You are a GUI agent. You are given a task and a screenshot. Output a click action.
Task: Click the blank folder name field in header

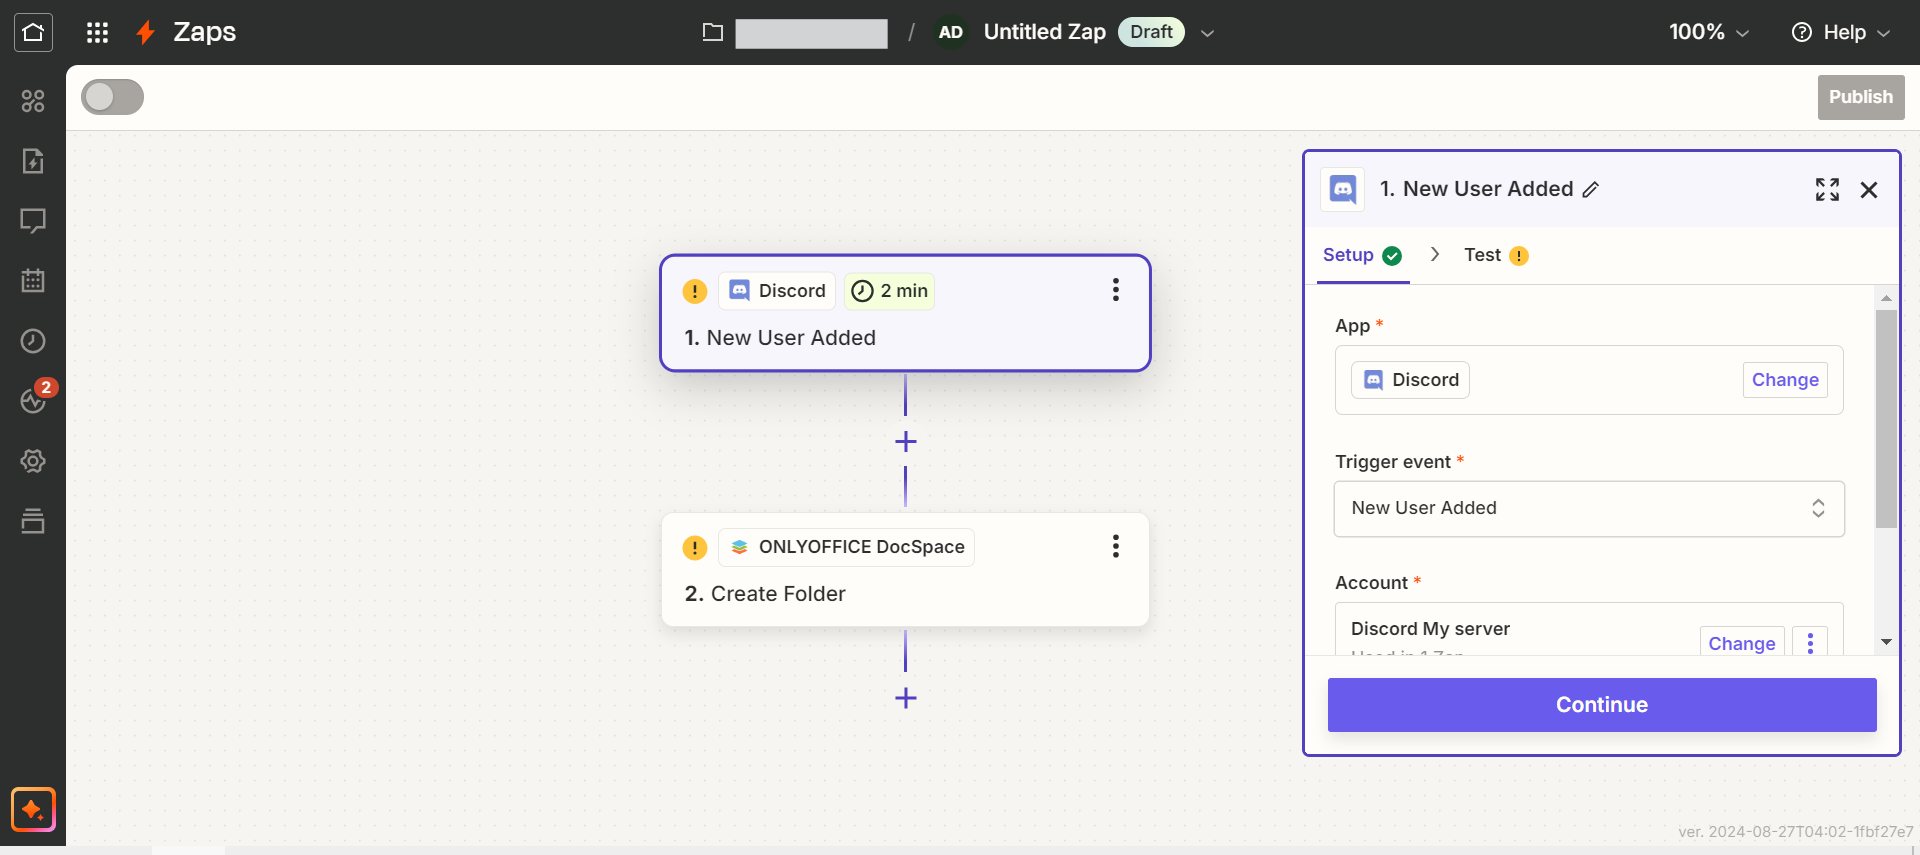[x=811, y=33]
